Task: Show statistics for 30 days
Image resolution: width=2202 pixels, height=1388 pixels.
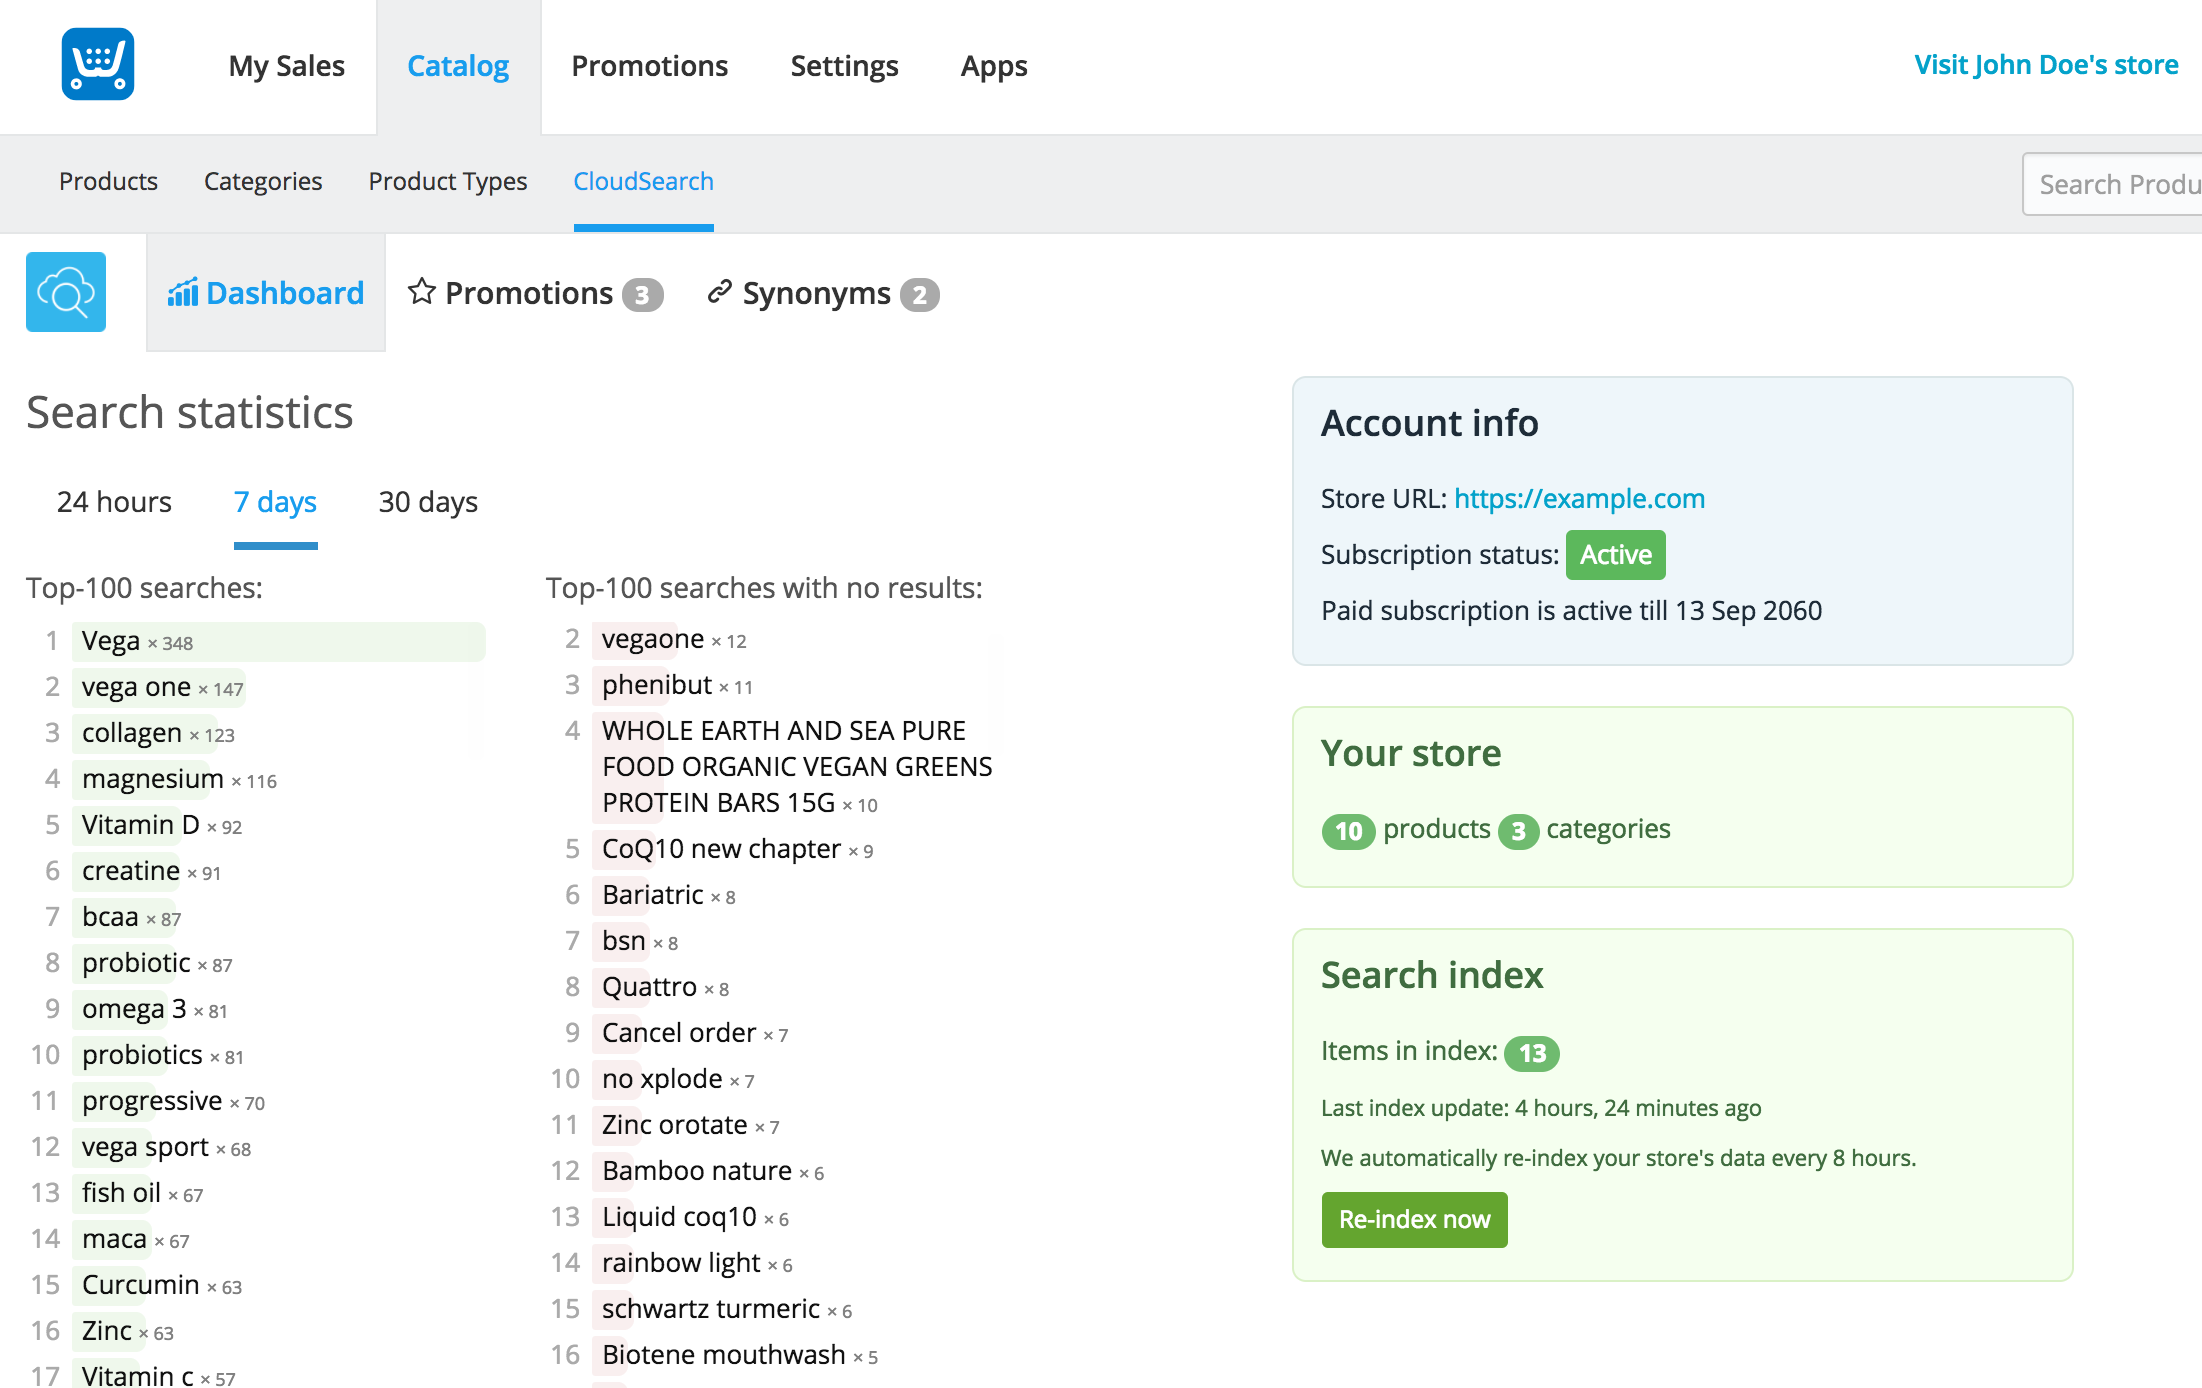Action: coord(428,502)
